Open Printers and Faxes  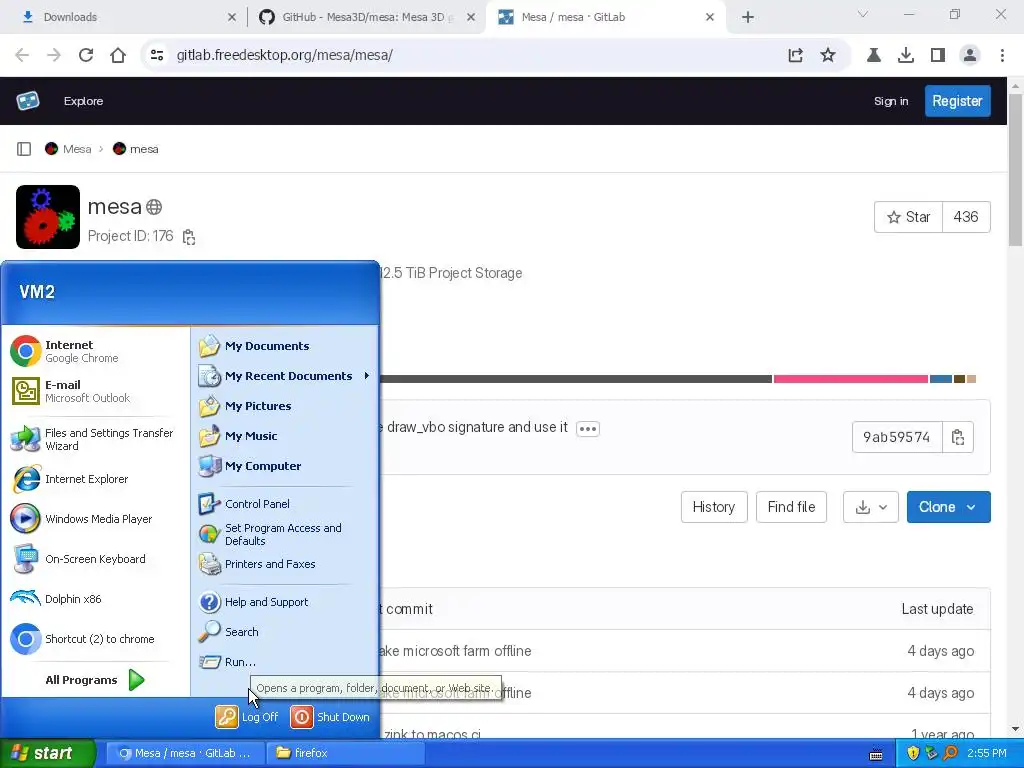(x=285, y=564)
